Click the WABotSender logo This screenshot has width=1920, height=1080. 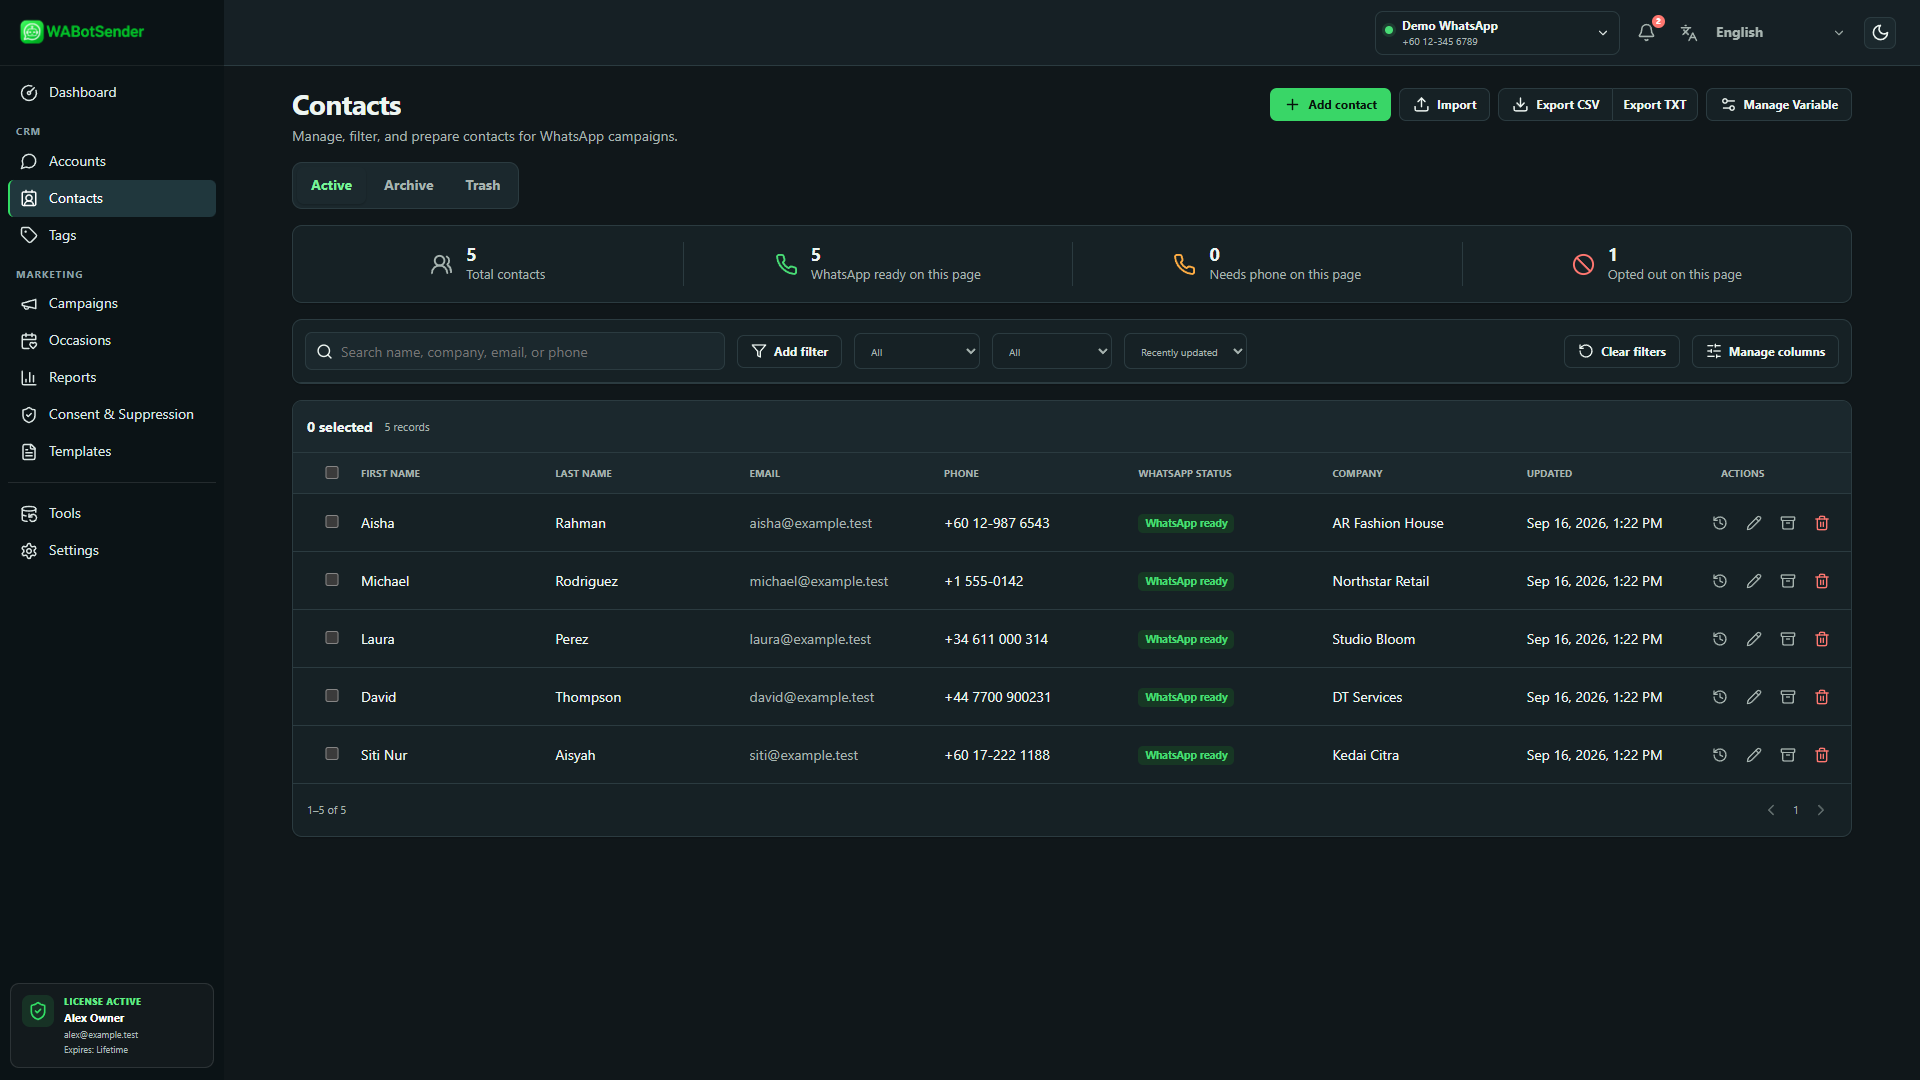tap(82, 32)
